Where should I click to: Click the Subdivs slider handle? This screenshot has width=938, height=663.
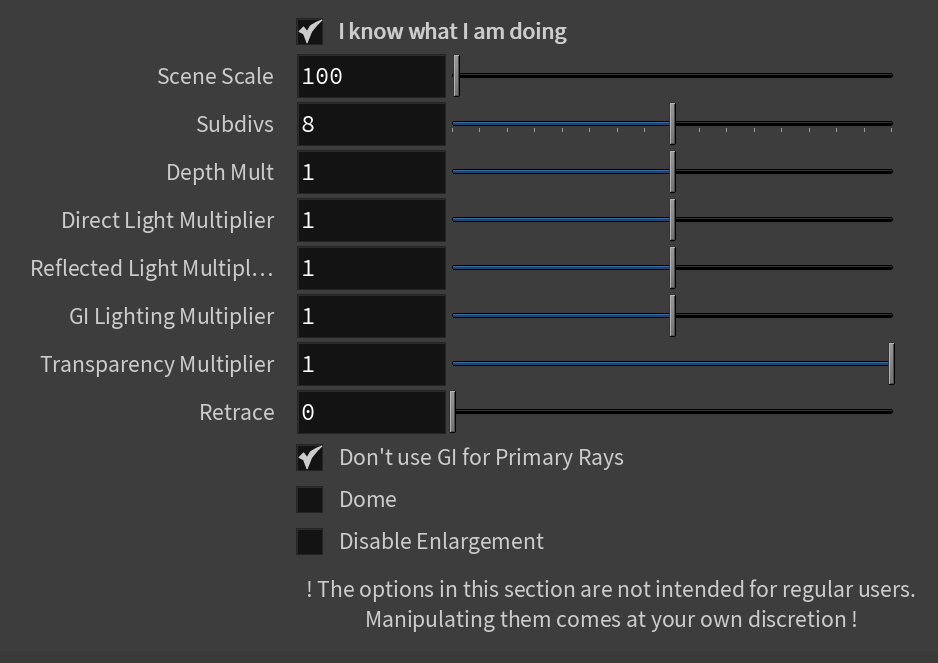click(673, 123)
